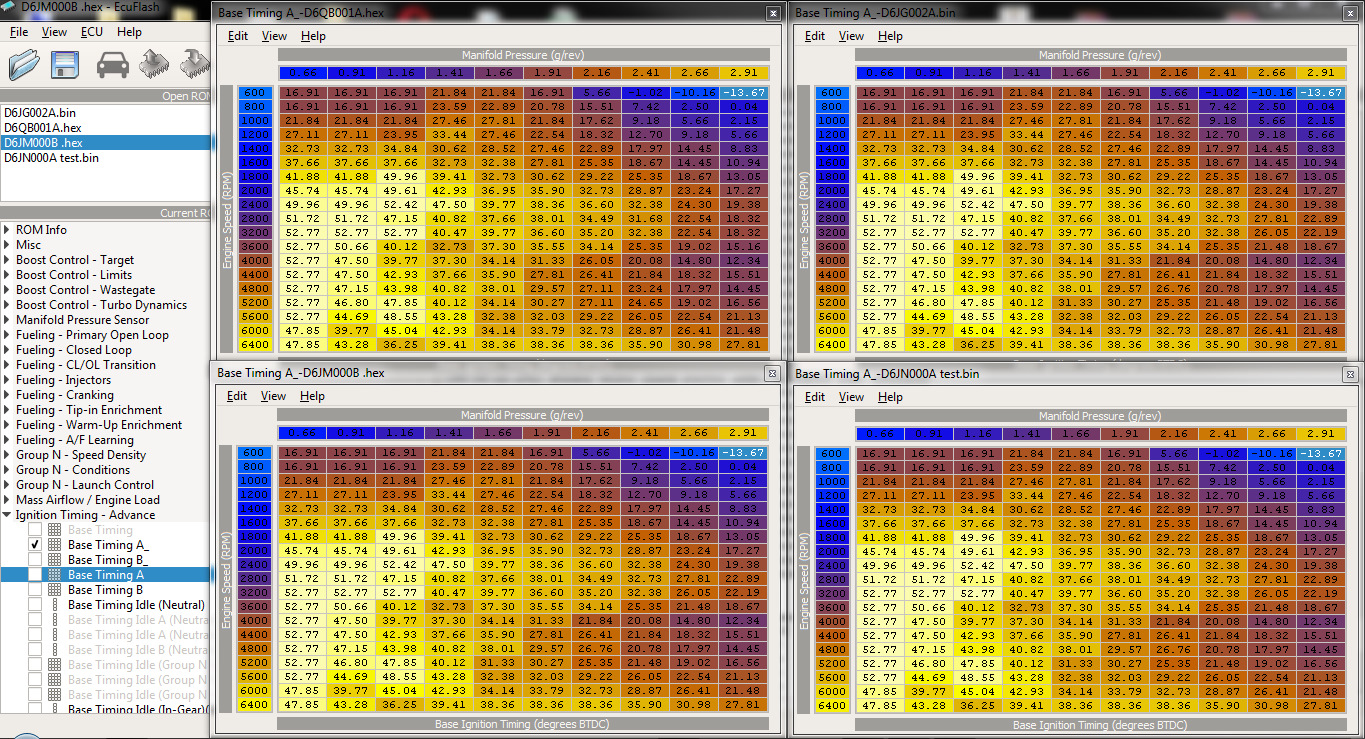Tick the Base Timing Idle B (Neutra checkbox

(x=35, y=650)
